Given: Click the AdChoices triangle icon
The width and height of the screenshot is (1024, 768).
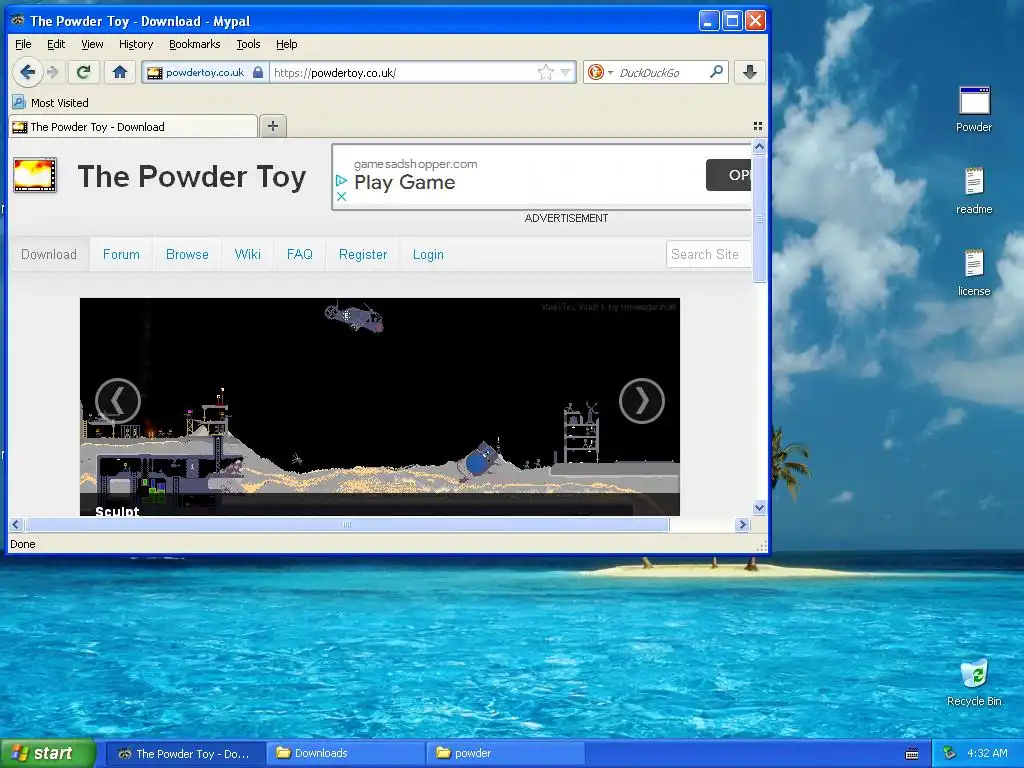Looking at the screenshot, I should 341,180.
